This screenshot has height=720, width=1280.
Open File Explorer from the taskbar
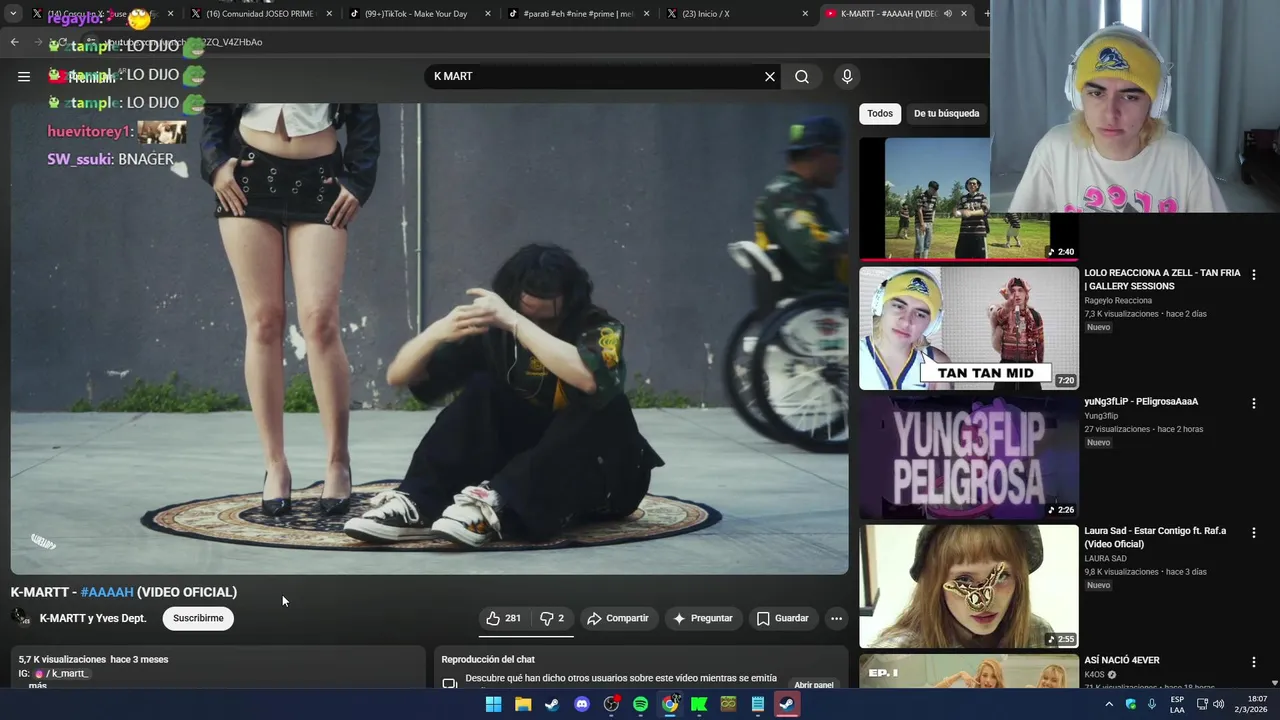[523, 704]
